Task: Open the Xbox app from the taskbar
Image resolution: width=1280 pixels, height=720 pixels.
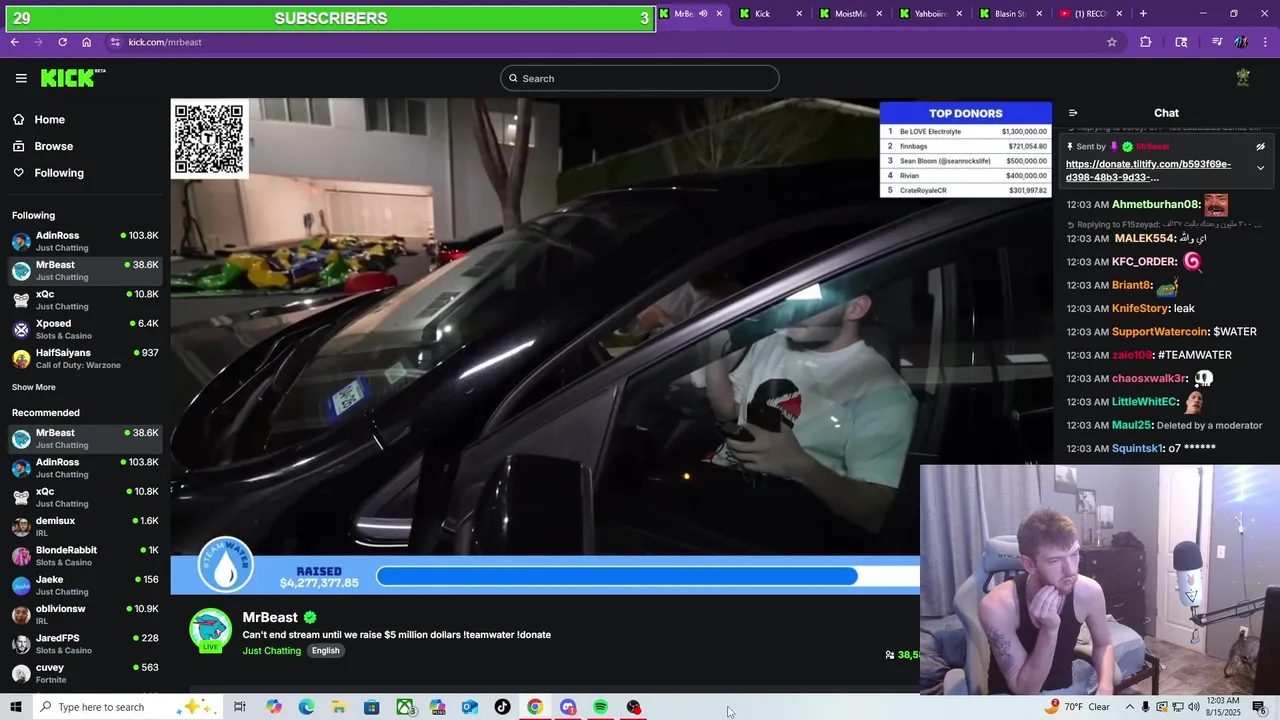Action: tap(405, 707)
